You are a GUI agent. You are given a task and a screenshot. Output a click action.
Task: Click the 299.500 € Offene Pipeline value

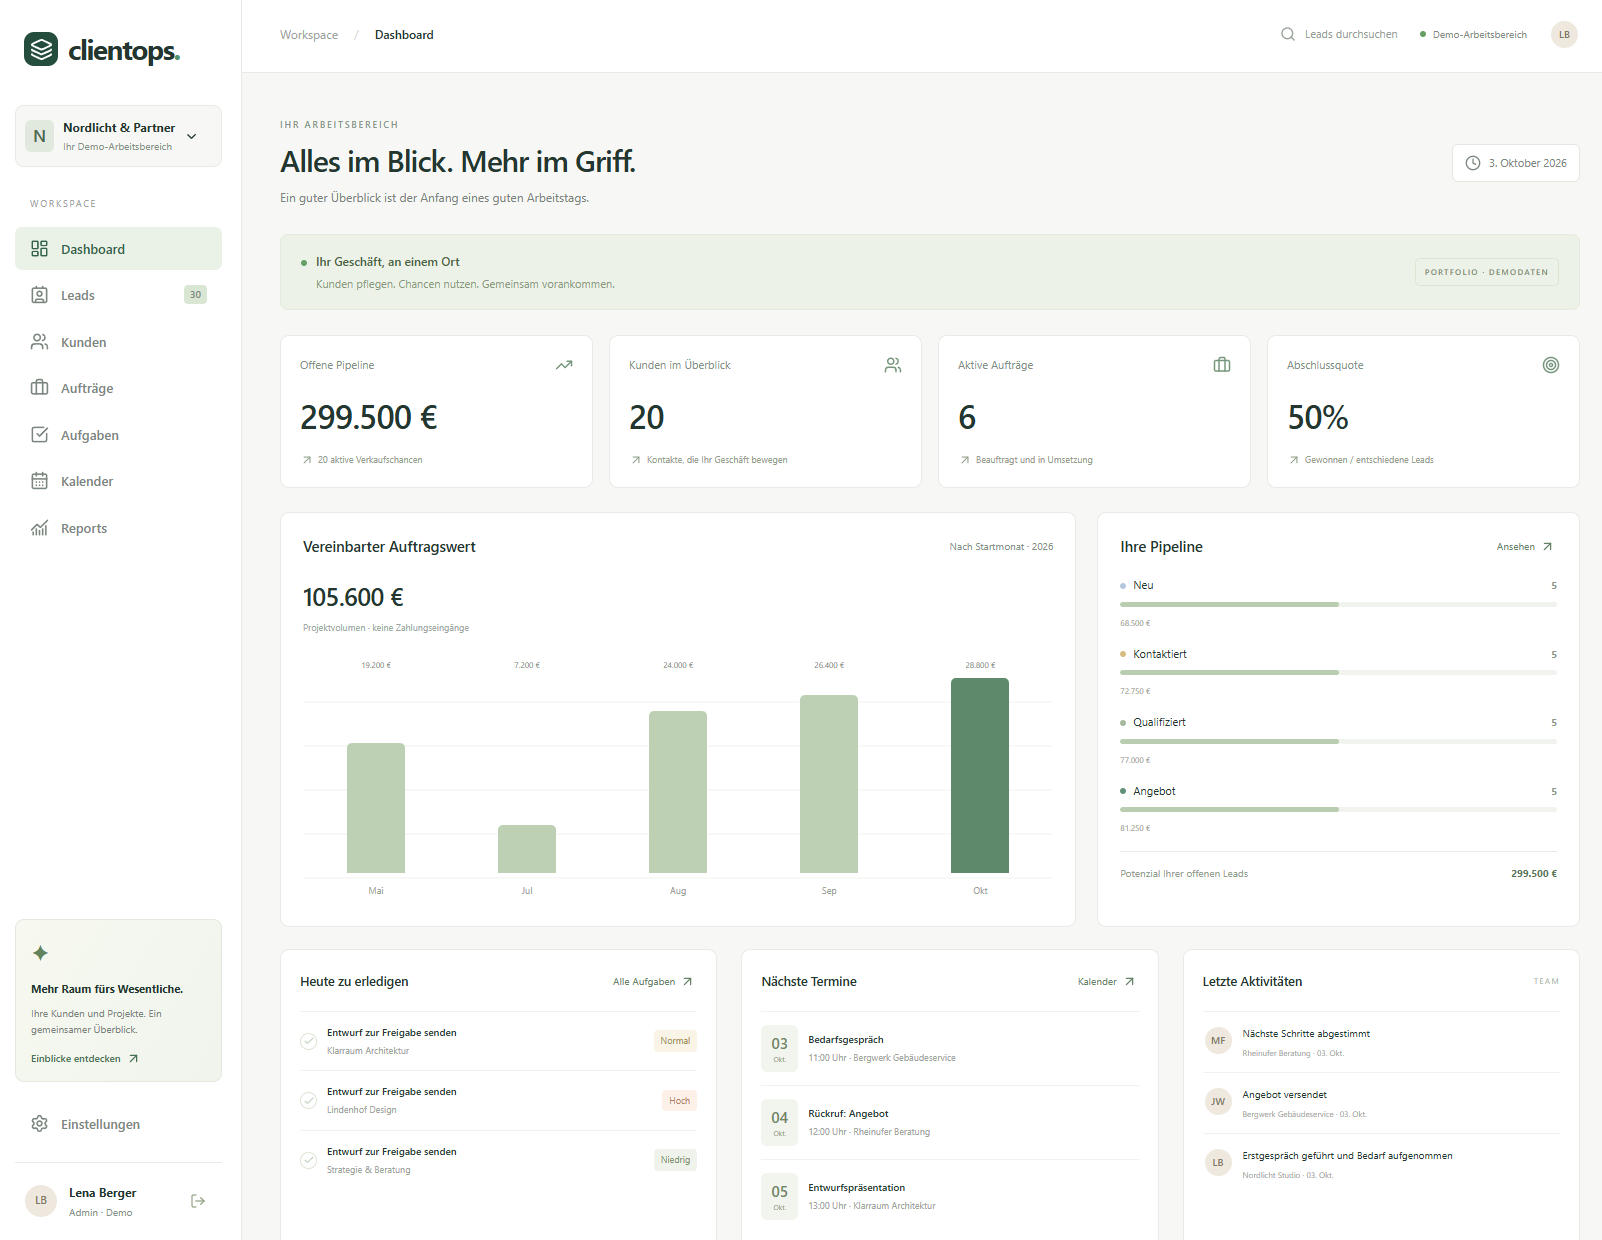(x=369, y=417)
